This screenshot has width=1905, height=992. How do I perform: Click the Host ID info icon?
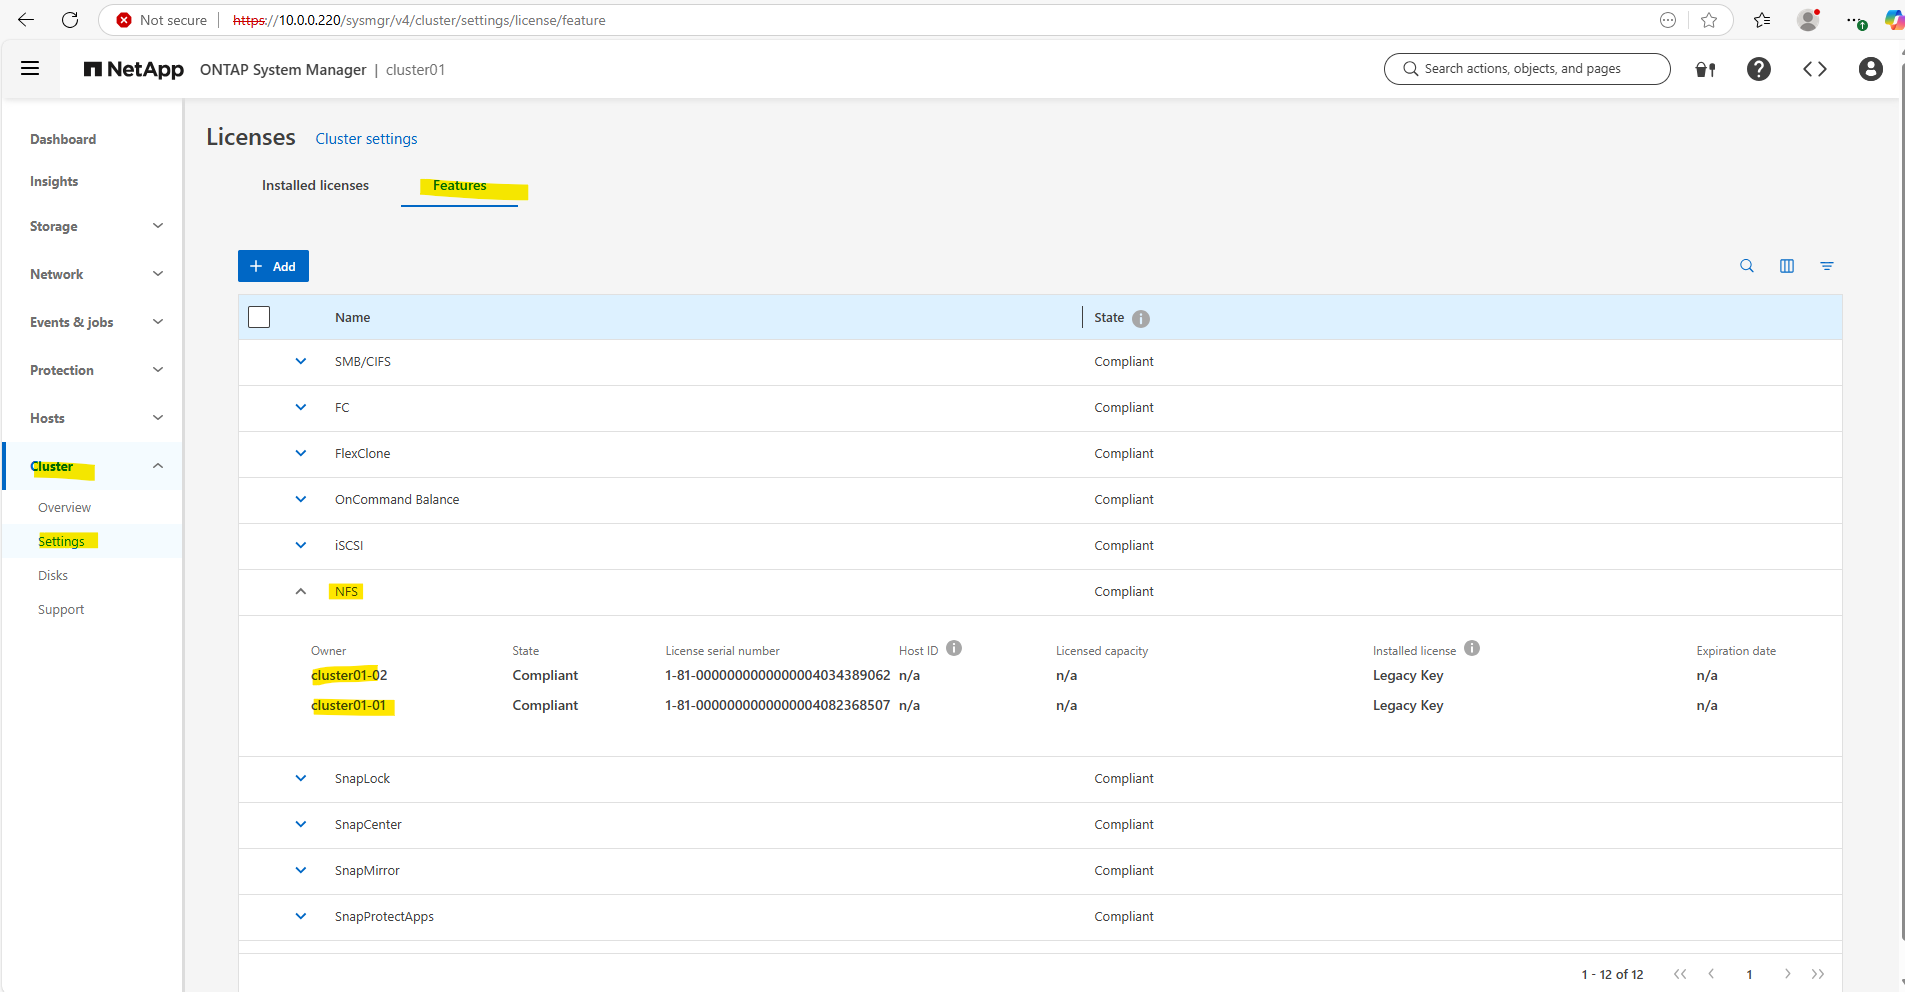tap(954, 648)
